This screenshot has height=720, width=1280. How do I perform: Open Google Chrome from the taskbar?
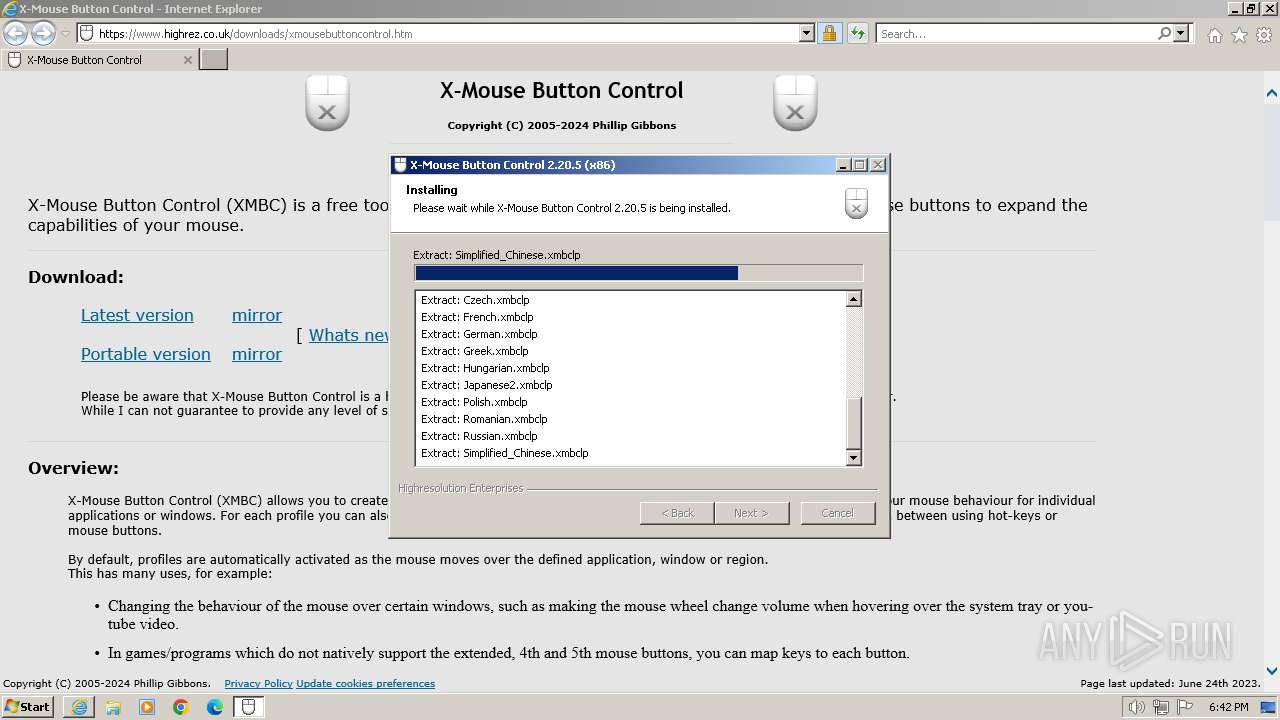pyautogui.click(x=181, y=707)
